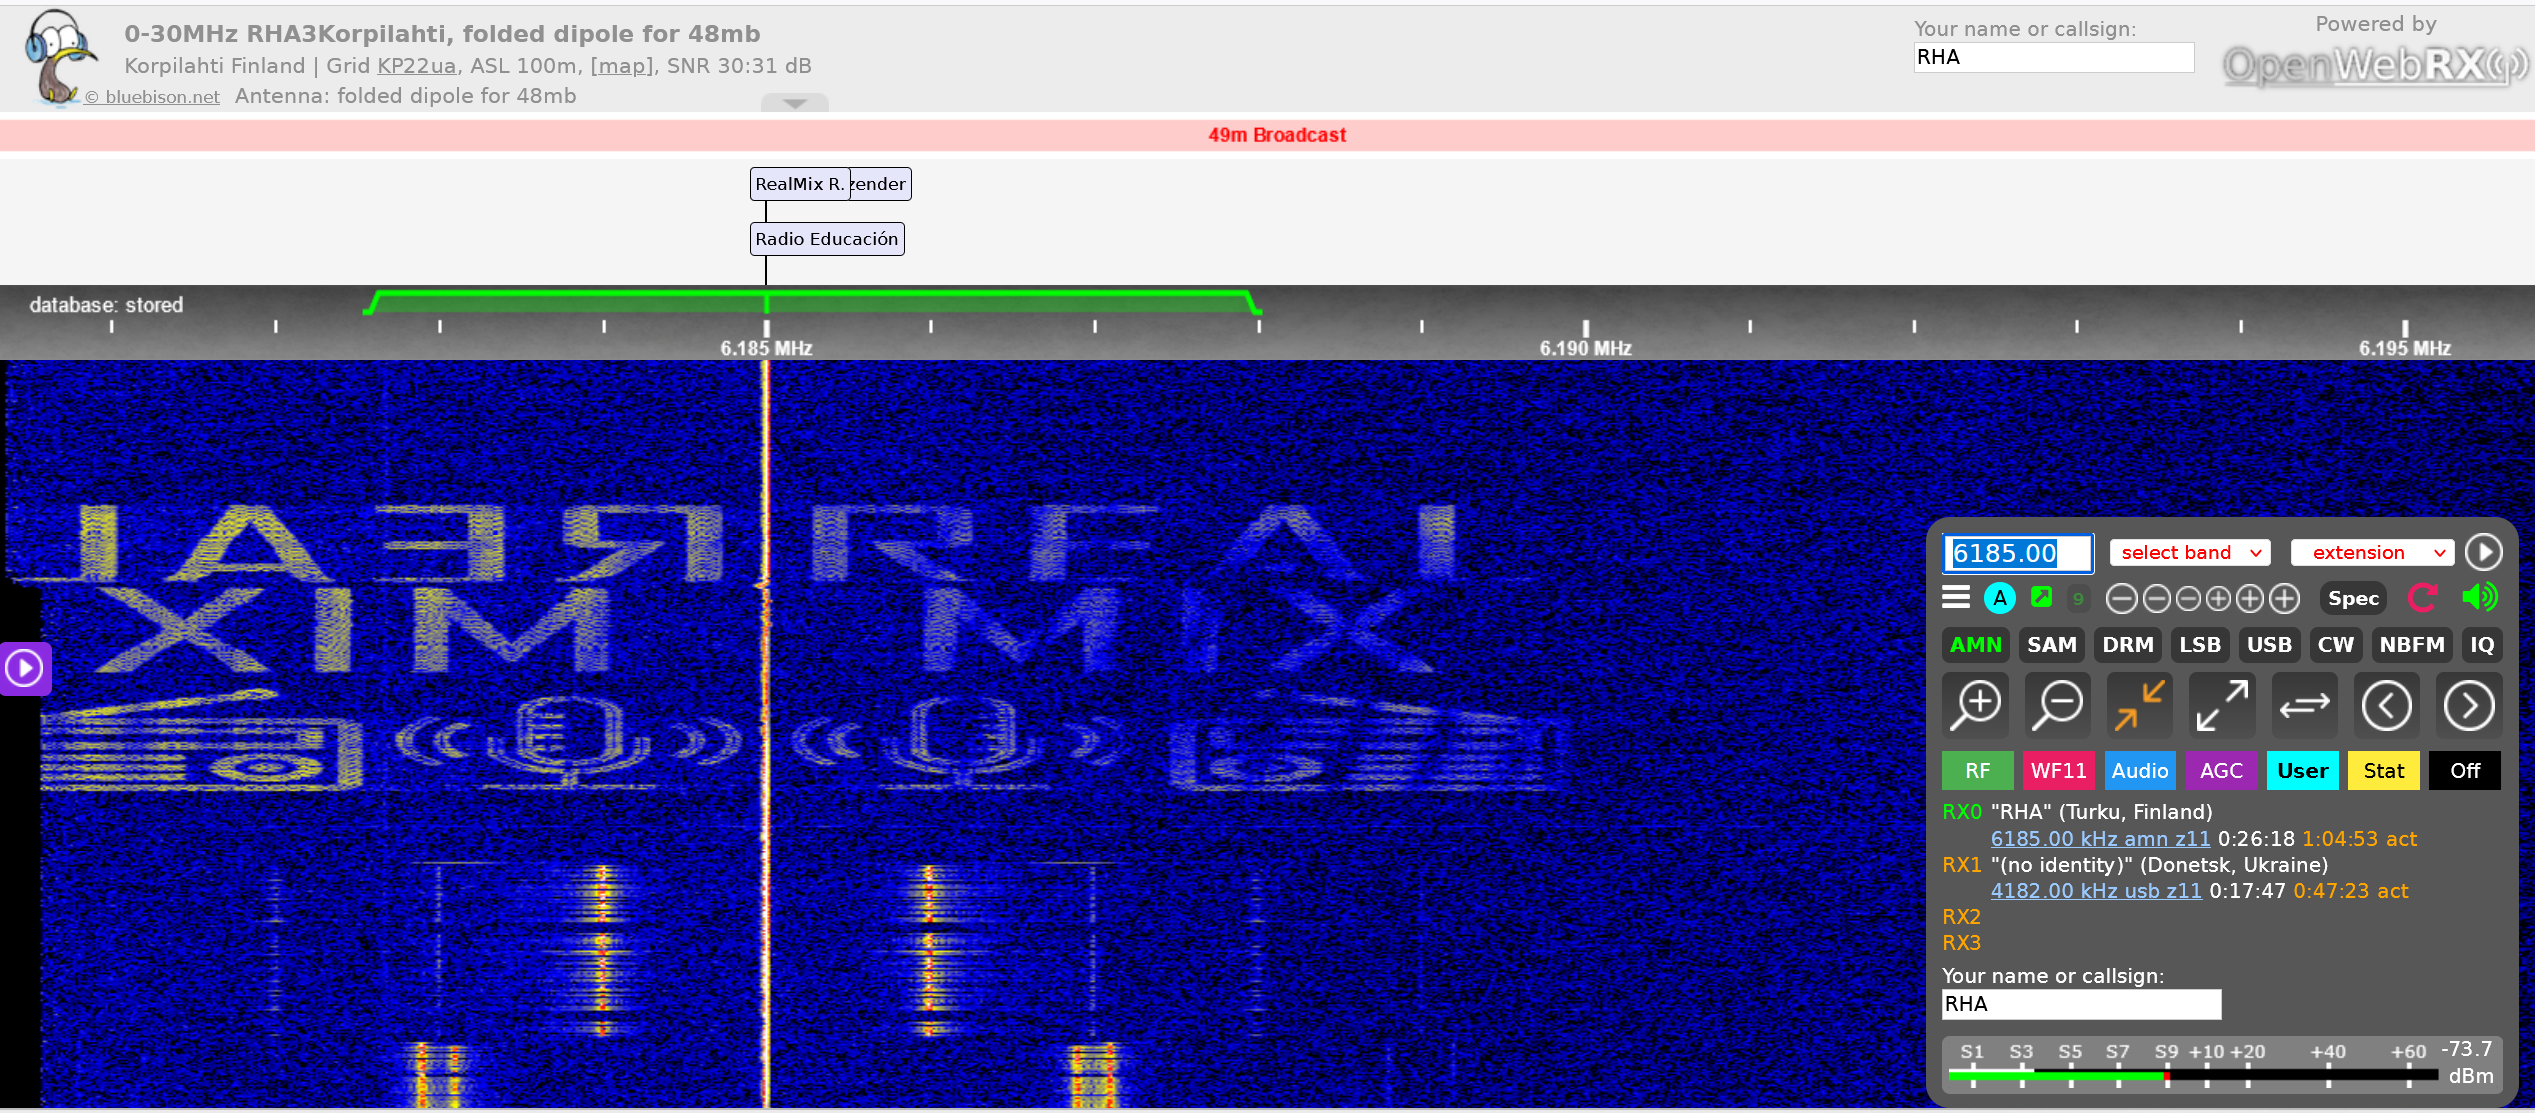Open the WF11 tab
Screen dimensions: 2535x1113
click(x=2059, y=771)
